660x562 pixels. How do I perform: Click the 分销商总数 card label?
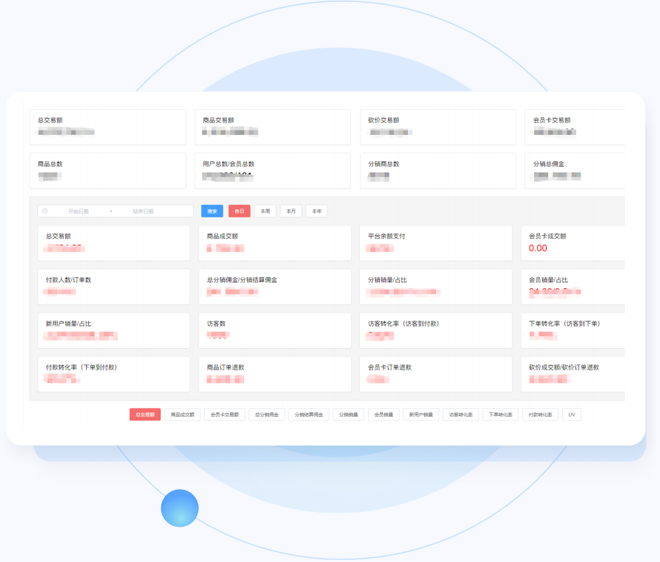(383, 164)
